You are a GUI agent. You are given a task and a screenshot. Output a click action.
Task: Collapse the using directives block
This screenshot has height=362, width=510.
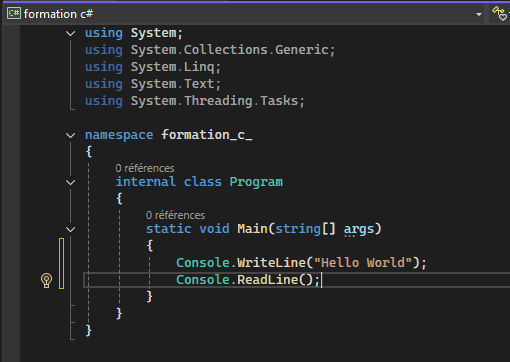click(x=70, y=33)
